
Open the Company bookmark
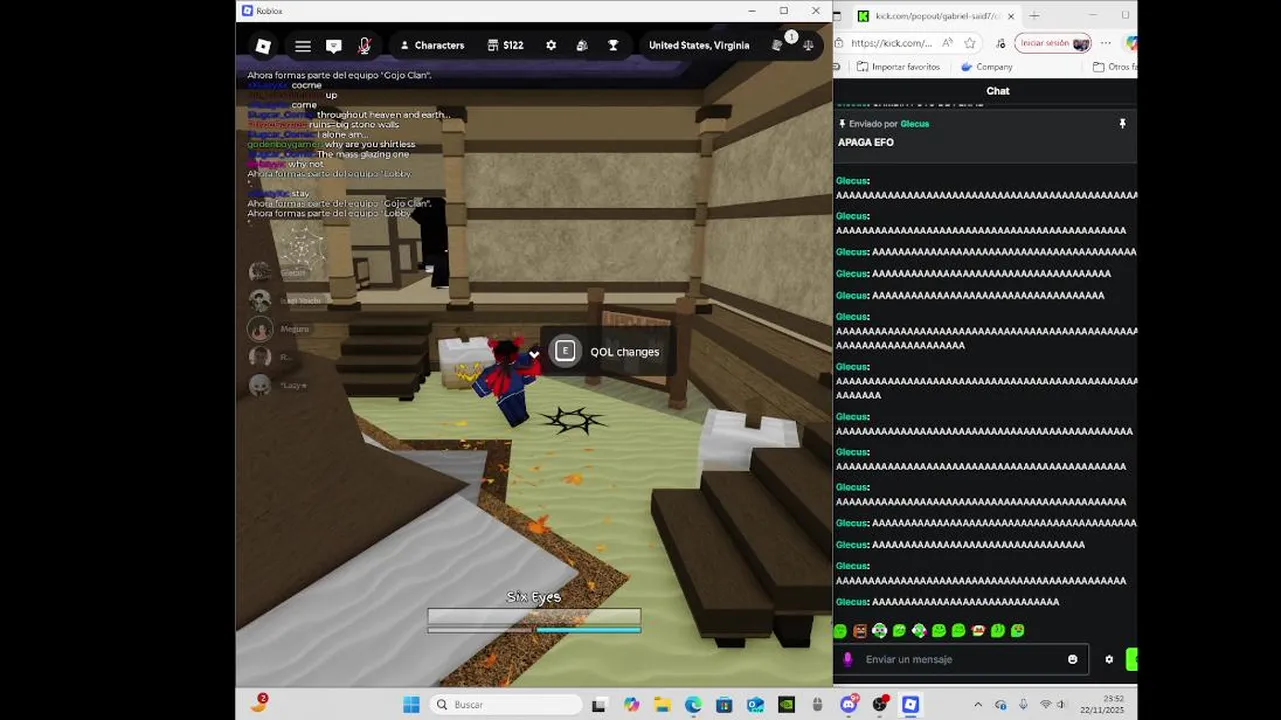pos(986,67)
